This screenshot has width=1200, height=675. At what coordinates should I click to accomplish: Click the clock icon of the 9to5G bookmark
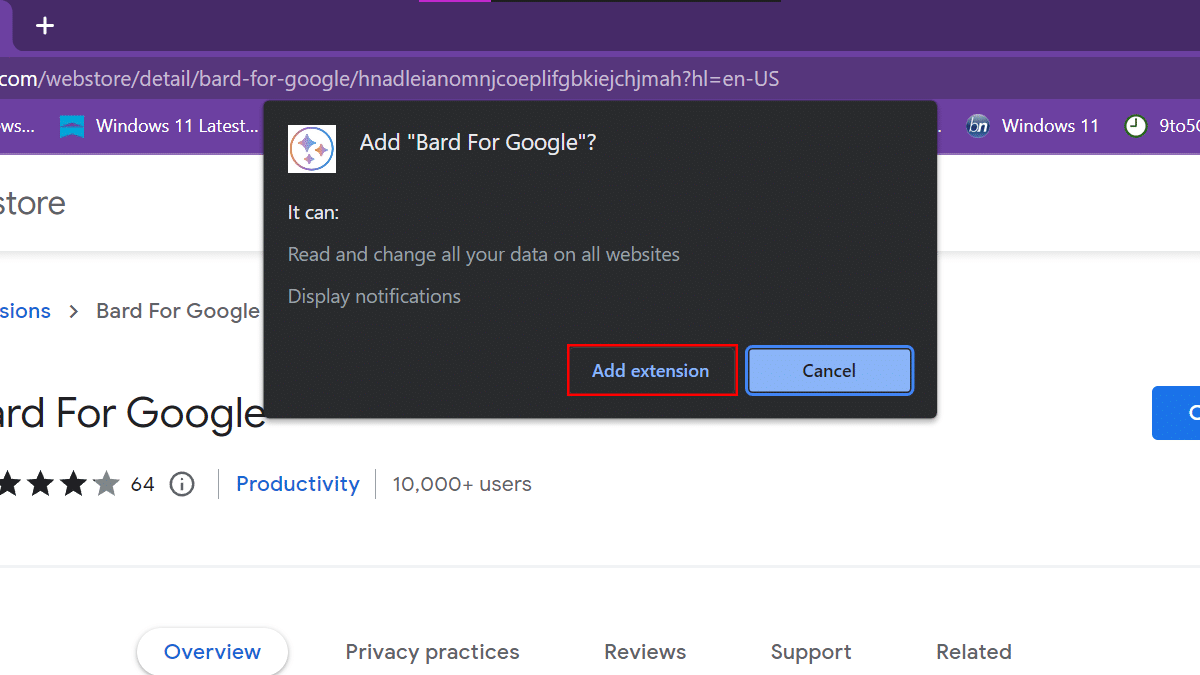(1135, 126)
